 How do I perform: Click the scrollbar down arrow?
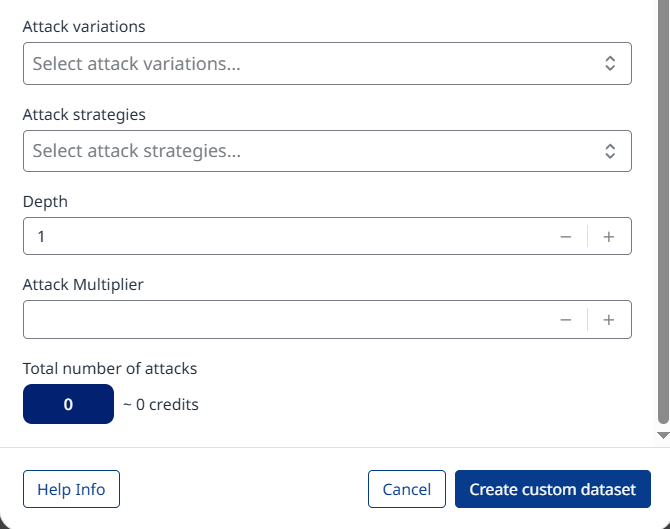click(663, 436)
